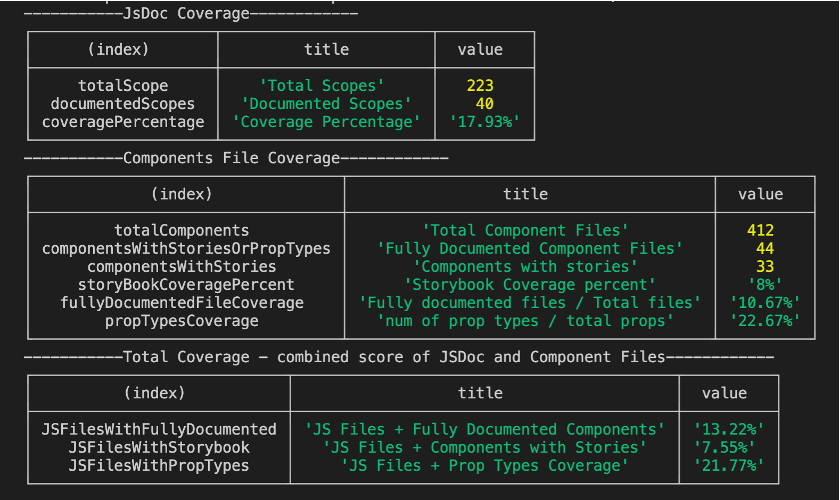840x500 pixels.
Task: Click the Components File Coverage heading
Action: click(x=235, y=158)
